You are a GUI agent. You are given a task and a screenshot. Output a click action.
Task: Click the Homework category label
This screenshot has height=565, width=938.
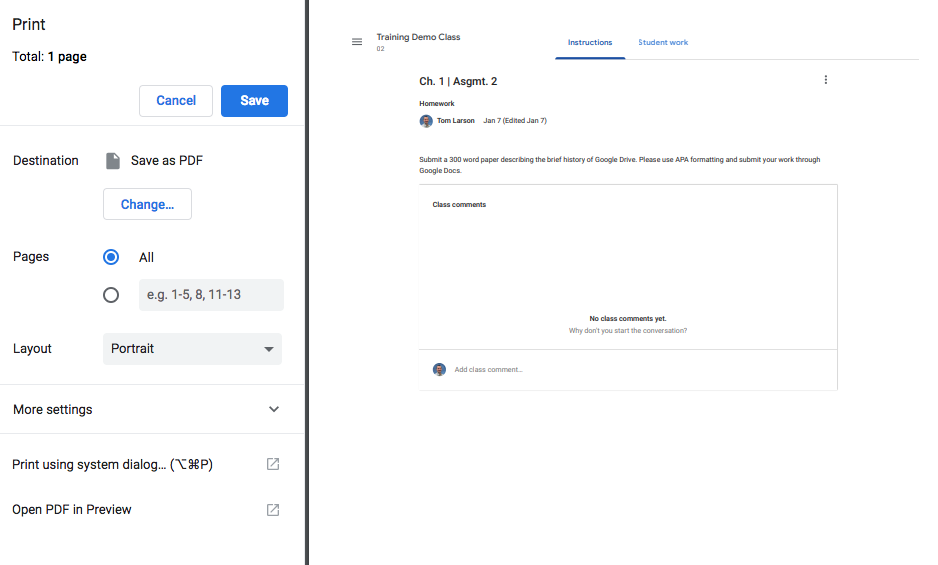pyautogui.click(x=437, y=104)
